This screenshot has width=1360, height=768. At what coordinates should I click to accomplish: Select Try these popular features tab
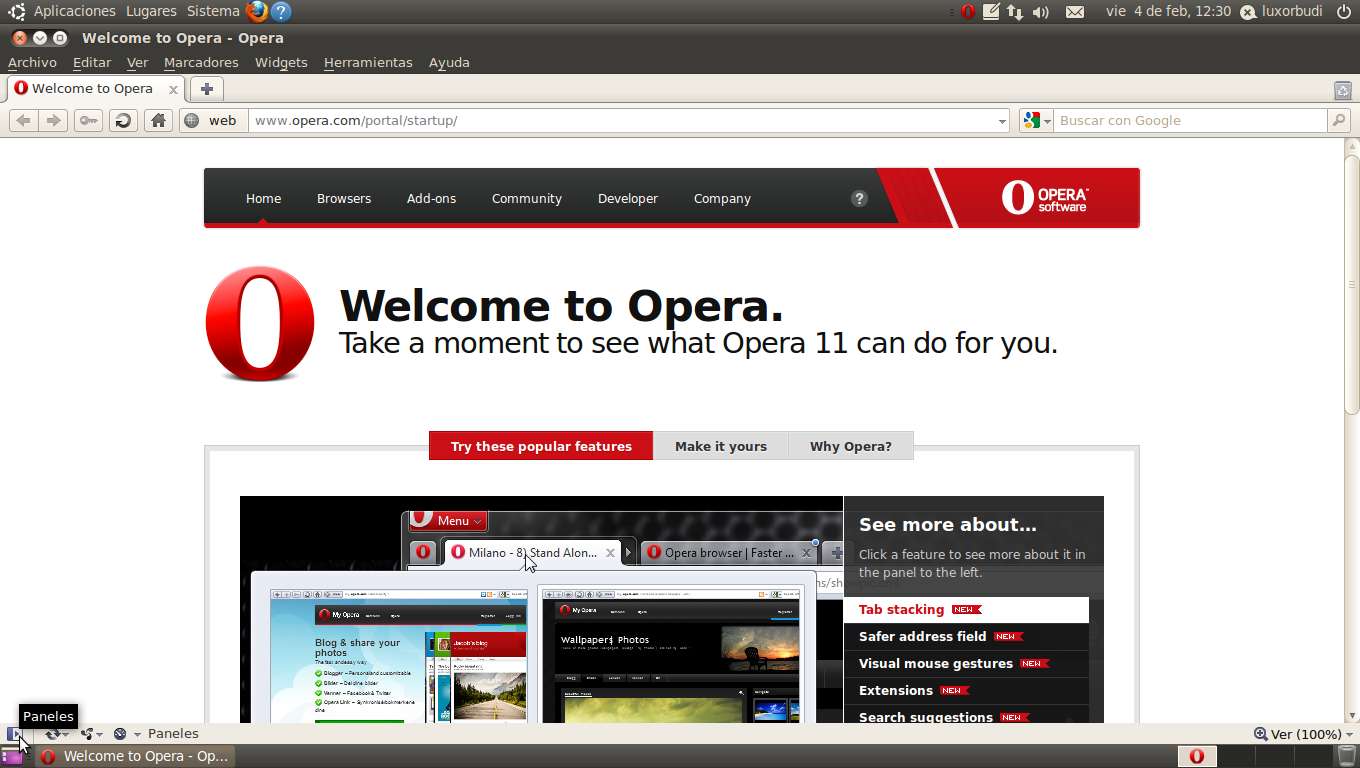pos(541,446)
